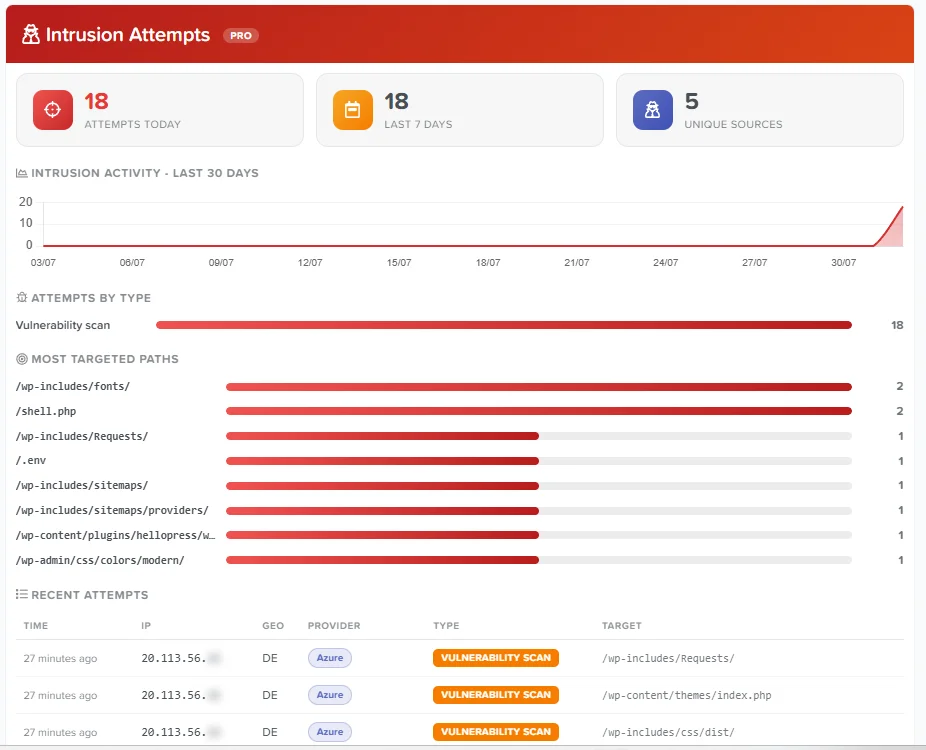Click the 5 Unique Sources count
The width and height of the screenshot is (926, 750).
coord(692,101)
